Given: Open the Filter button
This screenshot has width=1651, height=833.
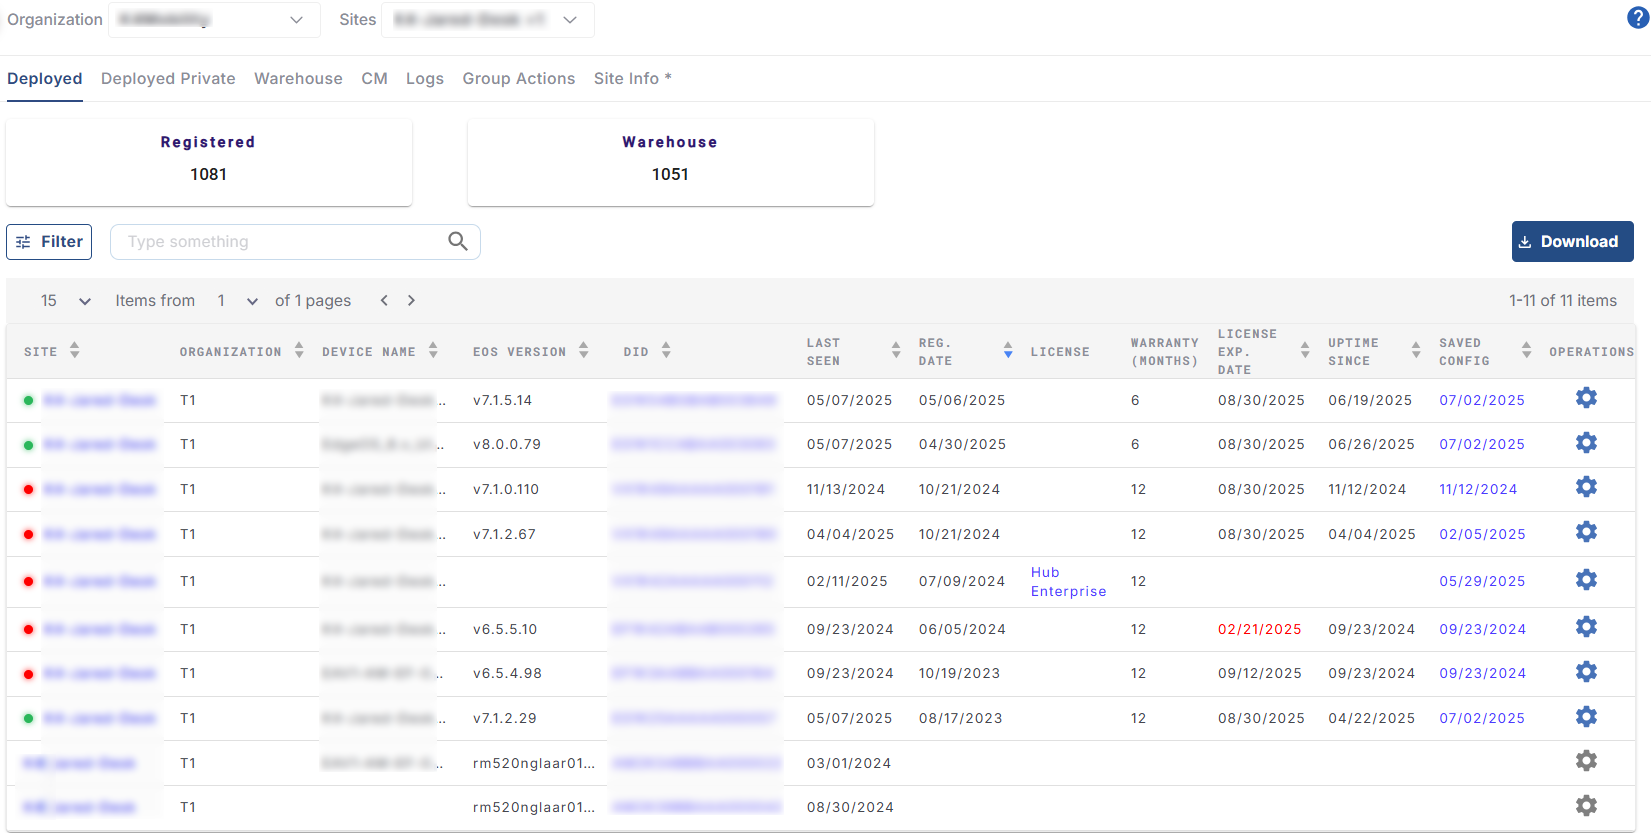Looking at the screenshot, I should [49, 241].
